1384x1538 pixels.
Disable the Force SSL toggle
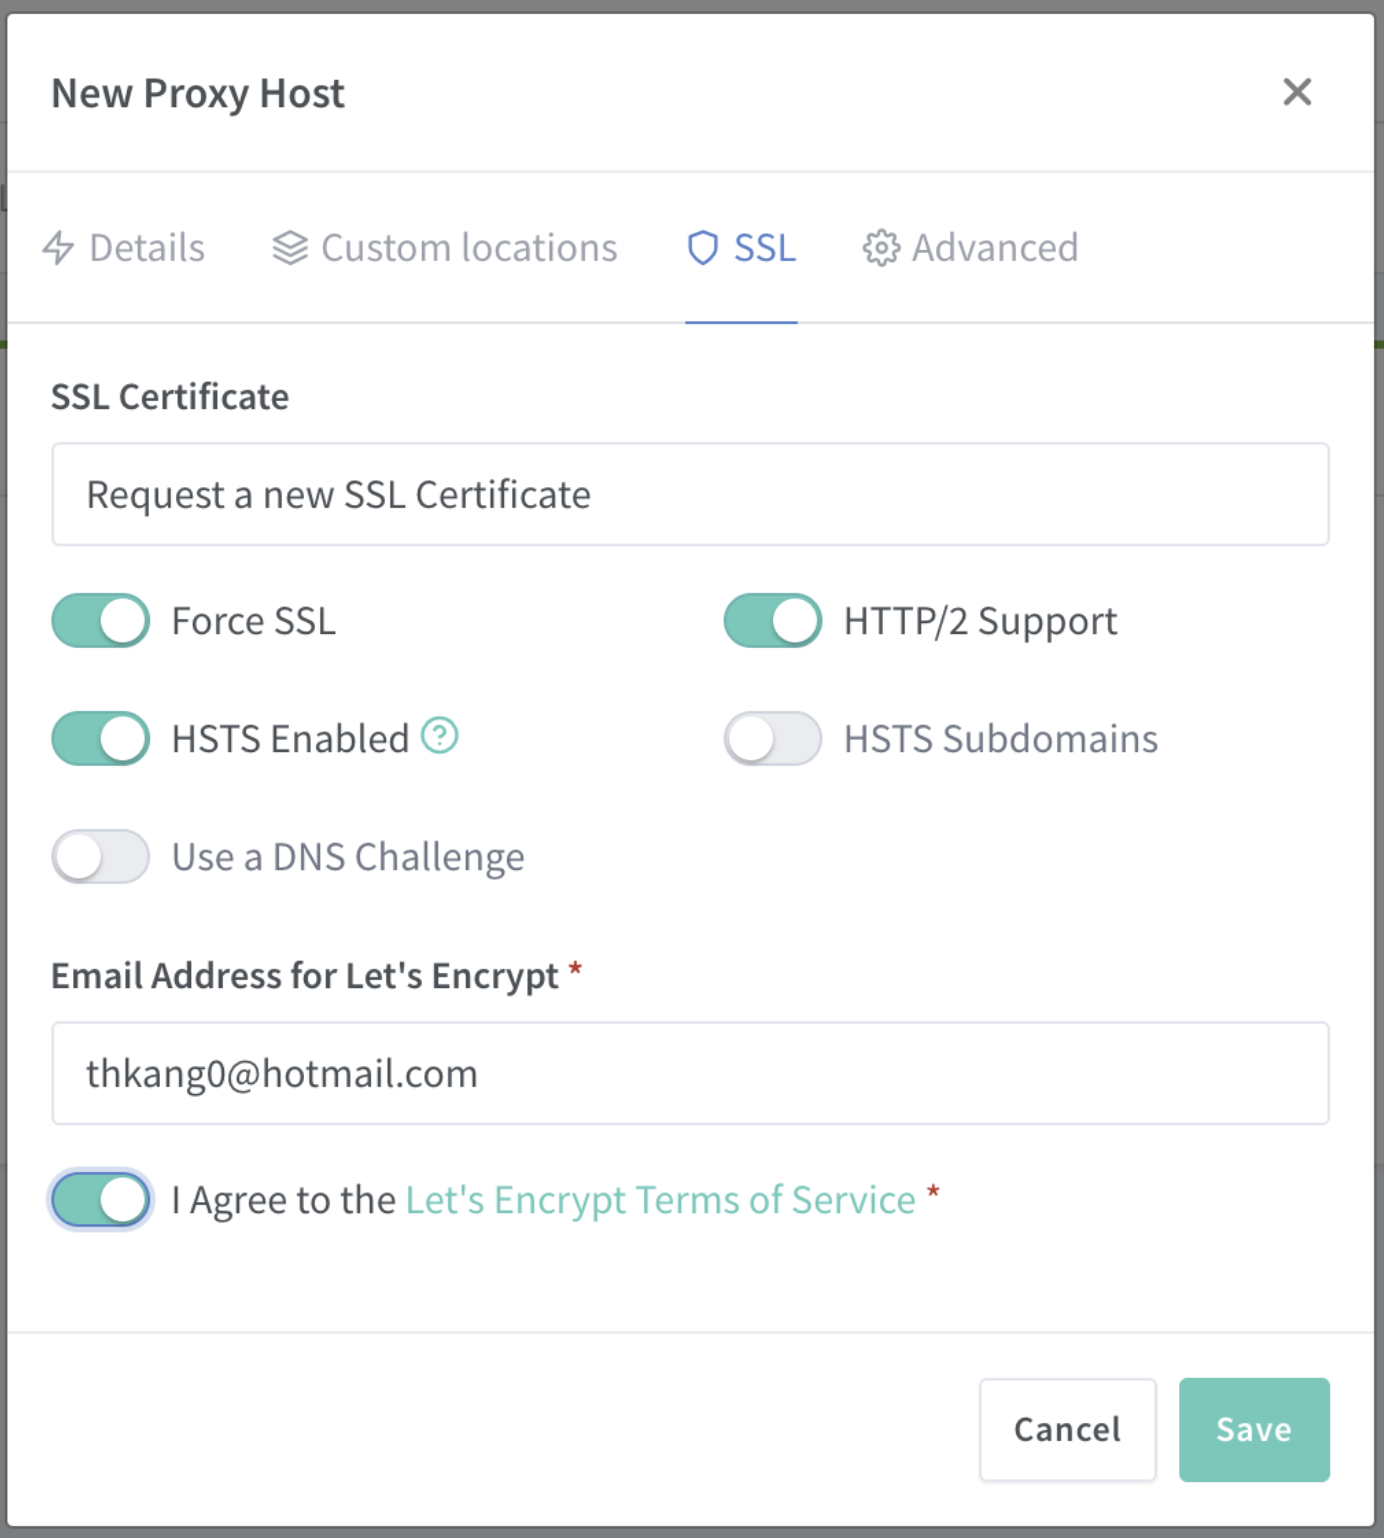click(x=101, y=621)
